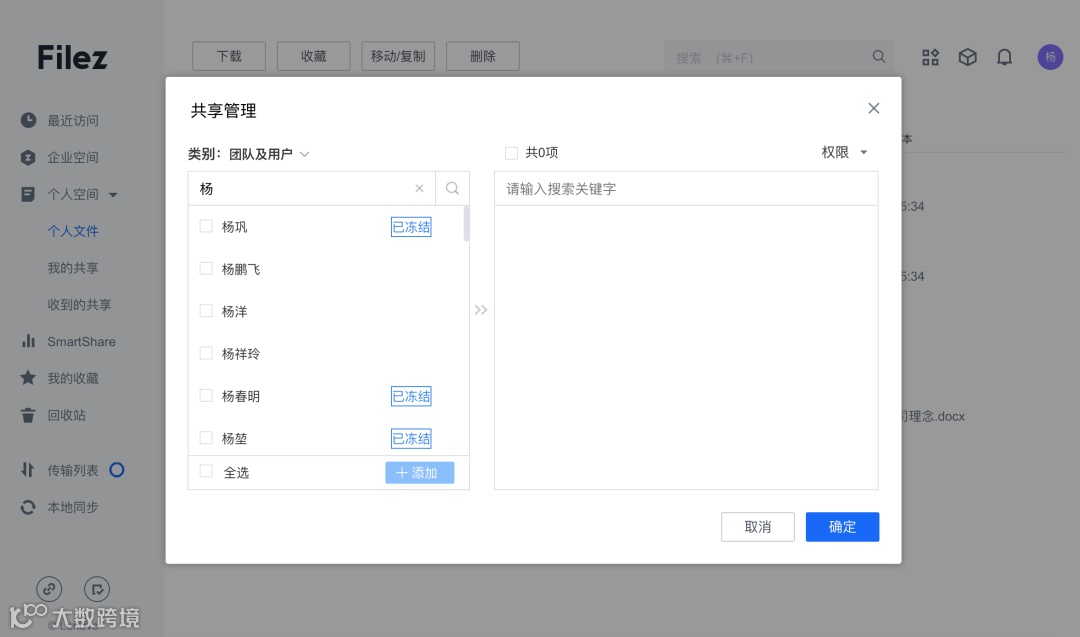The height and width of the screenshot is (637, 1080).
Task: Open SmartShare in the sidebar
Action: click(x=81, y=342)
